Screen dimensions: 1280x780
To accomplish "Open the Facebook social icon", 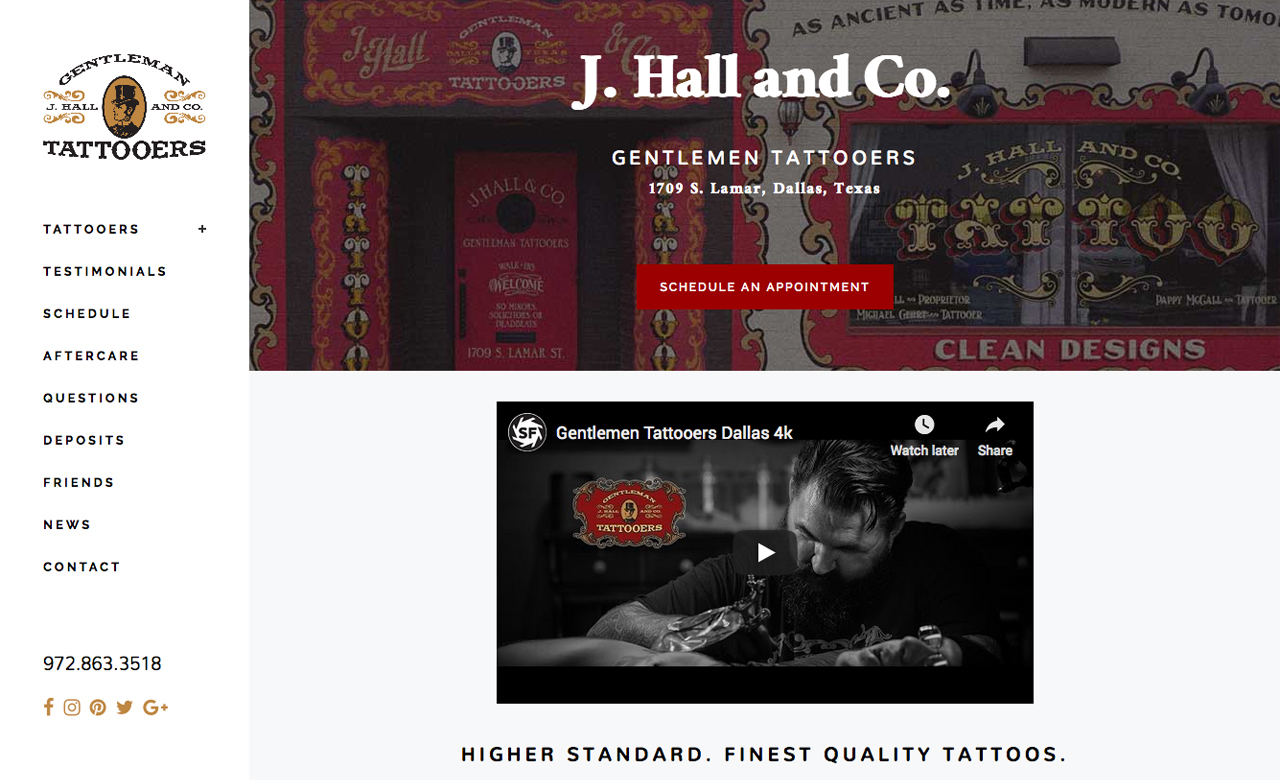I will coord(48,707).
